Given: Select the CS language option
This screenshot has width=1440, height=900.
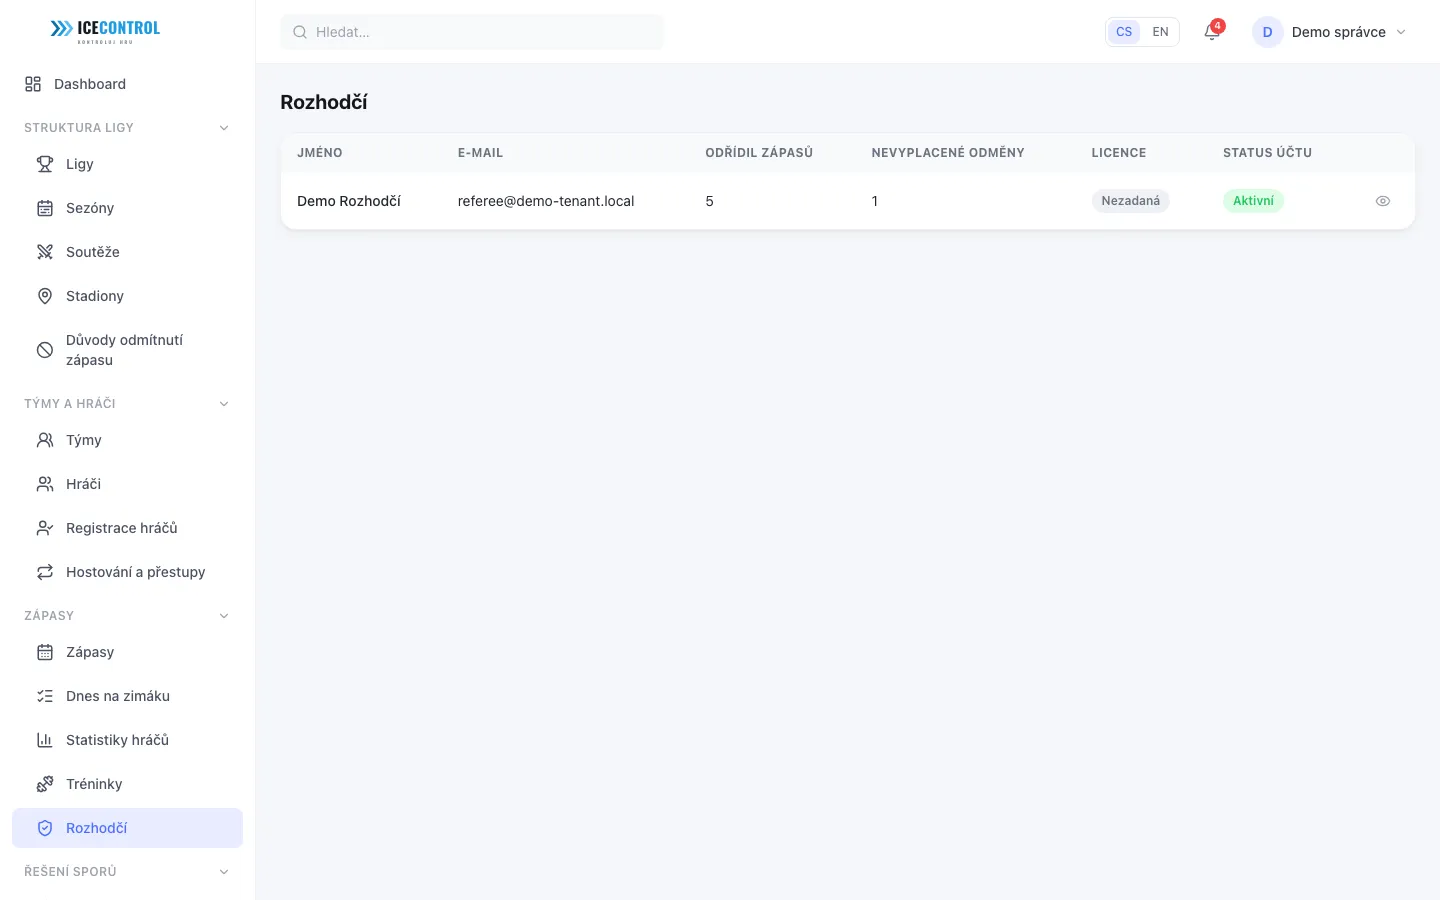Looking at the screenshot, I should coord(1124,32).
